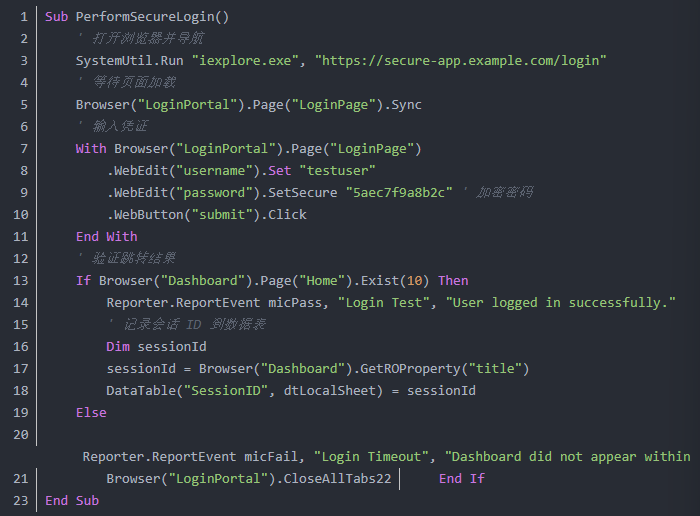Click the micPass argument on line 14
This screenshot has height=516, width=700.
(x=295, y=303)
